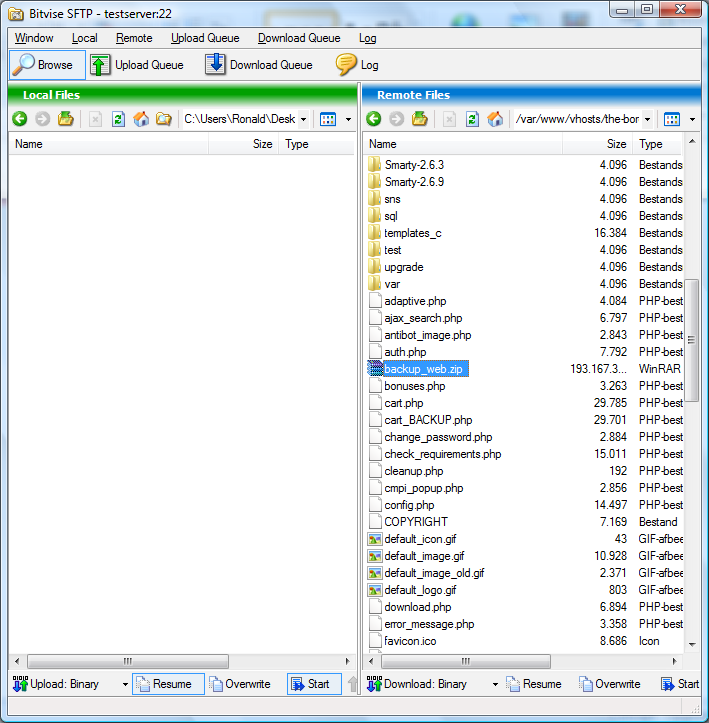Go to remote home directory icon
The width and height of the screenshot is (709, 723).
(495, 119)
